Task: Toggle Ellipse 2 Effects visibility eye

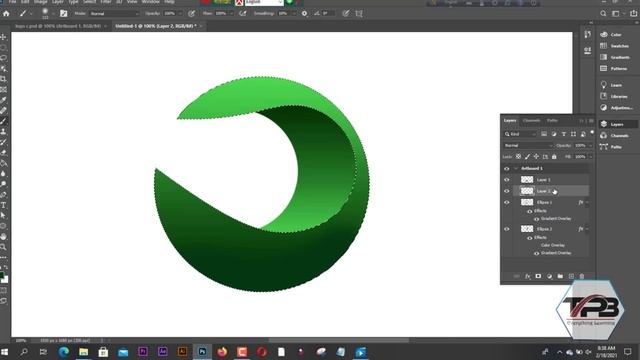Action: tap(530, 238)
